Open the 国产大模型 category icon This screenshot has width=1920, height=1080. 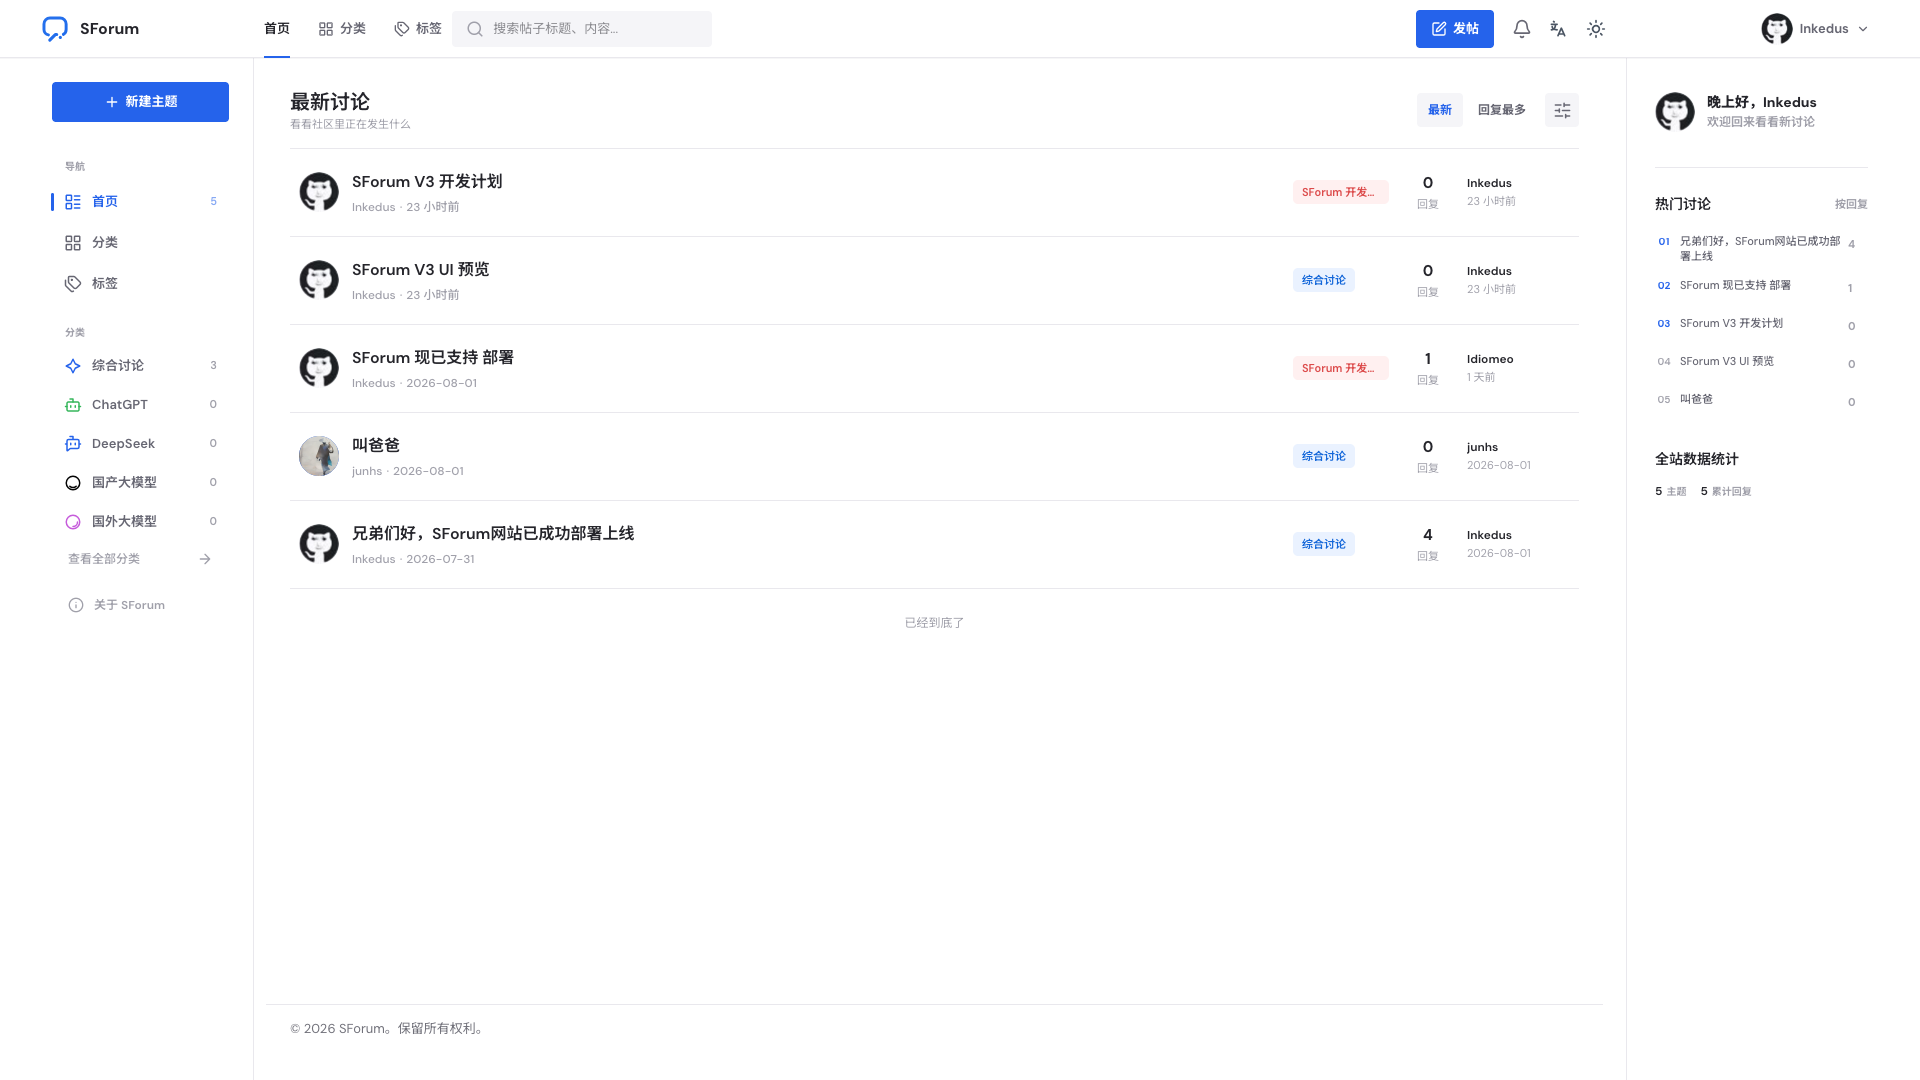73,483
